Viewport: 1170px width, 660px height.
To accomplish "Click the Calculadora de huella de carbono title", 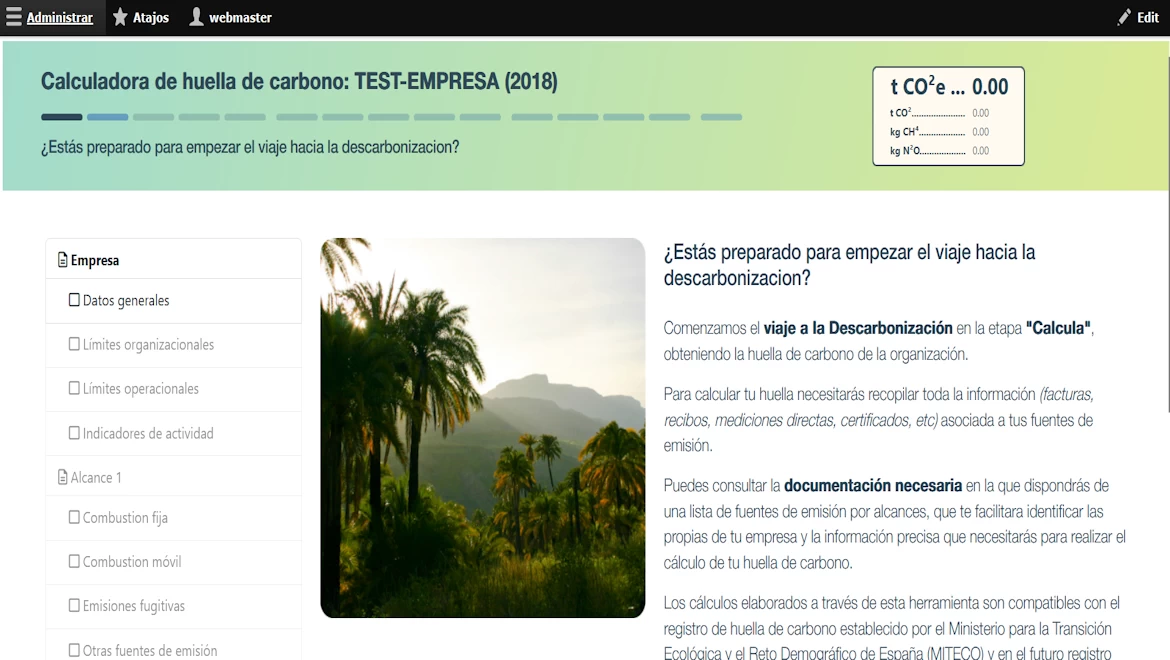I will [299, 81].
